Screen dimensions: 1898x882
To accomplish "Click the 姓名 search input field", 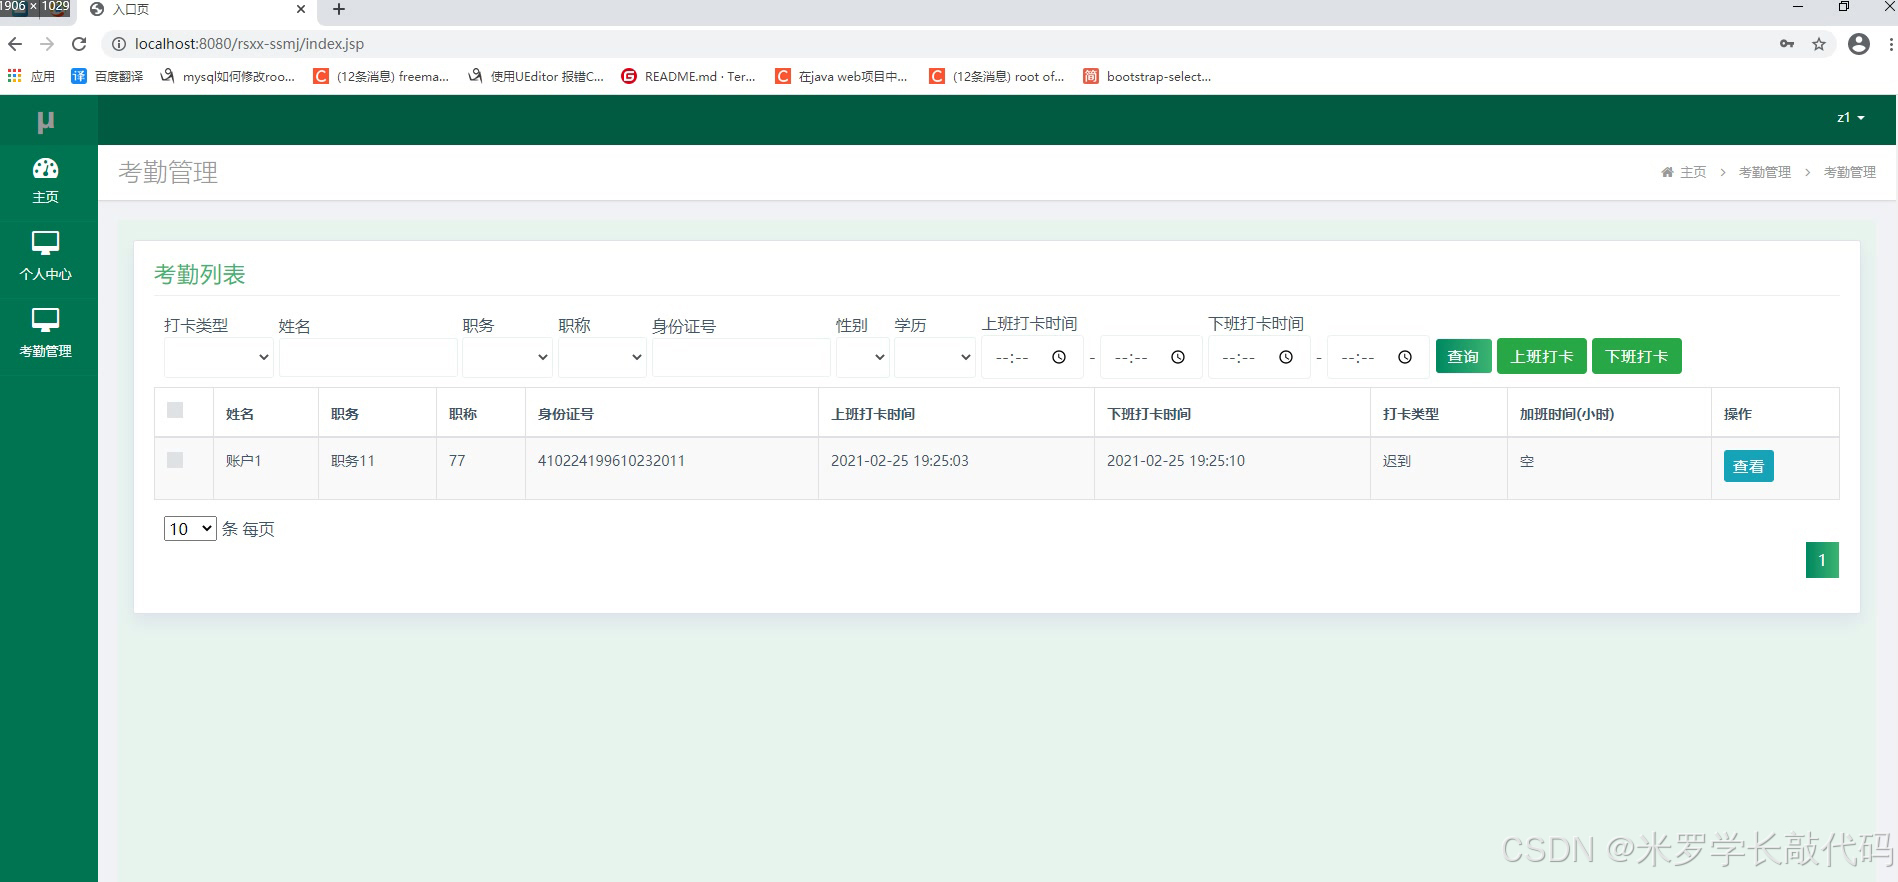I will (x=368, y=357).
